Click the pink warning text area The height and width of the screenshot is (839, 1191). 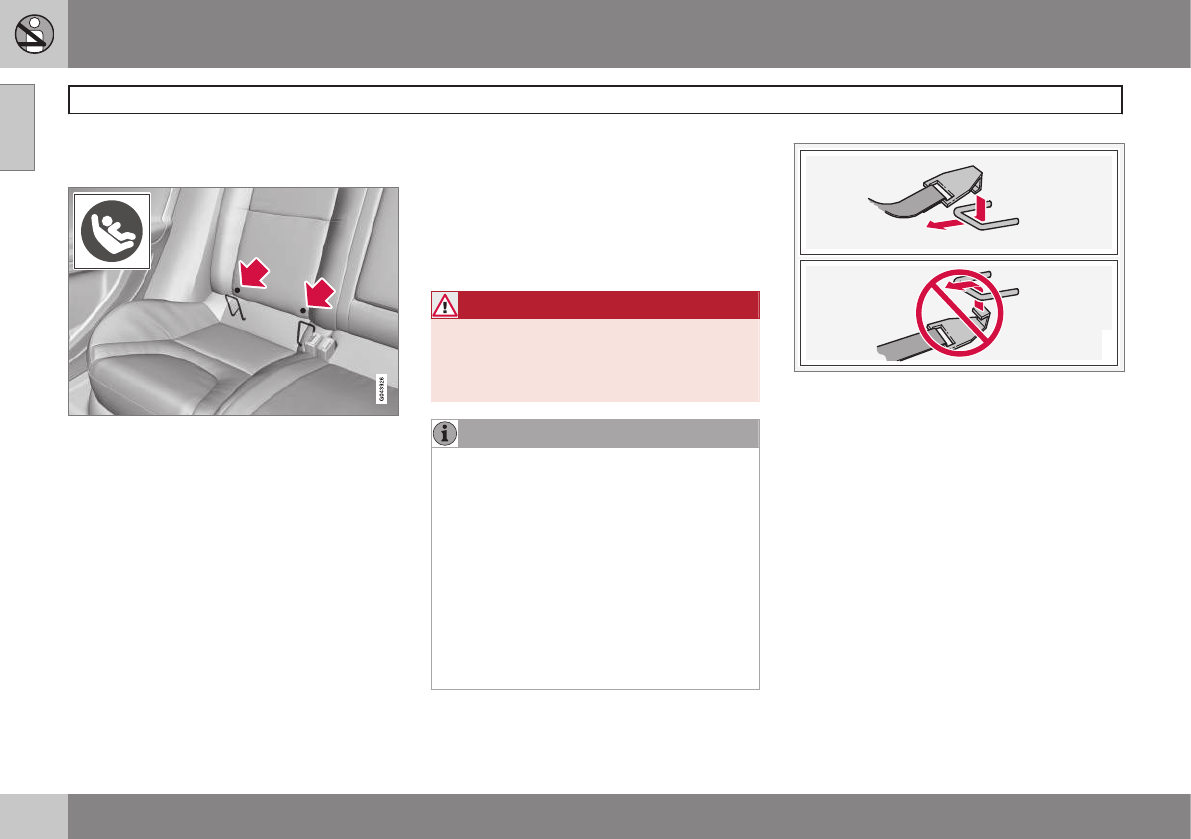(x=595, y=360)
